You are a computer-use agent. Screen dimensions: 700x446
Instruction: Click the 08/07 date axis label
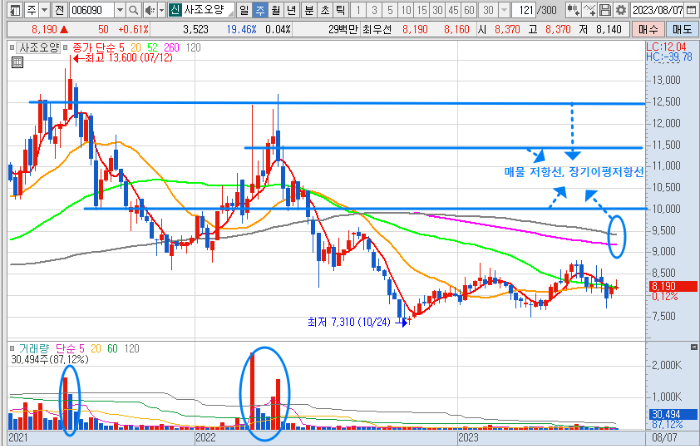[x=665, y=438]
